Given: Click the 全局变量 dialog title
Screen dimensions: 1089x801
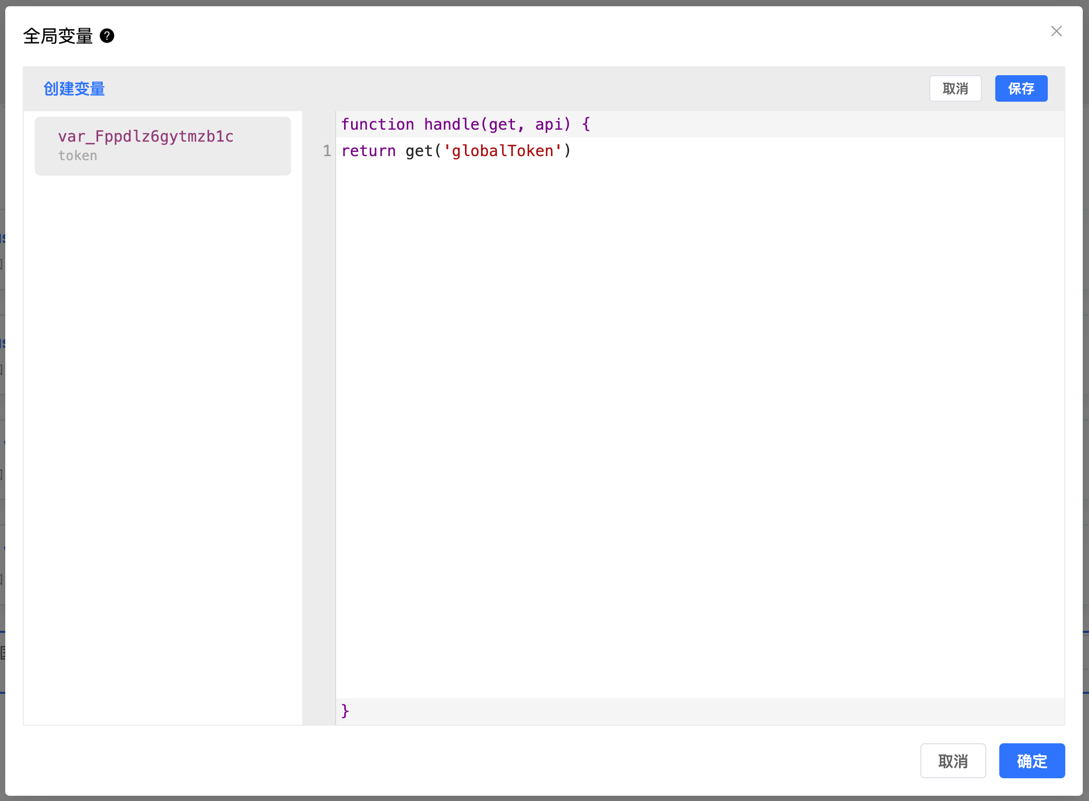Looking at the screenshot, I should coord(58,36).
